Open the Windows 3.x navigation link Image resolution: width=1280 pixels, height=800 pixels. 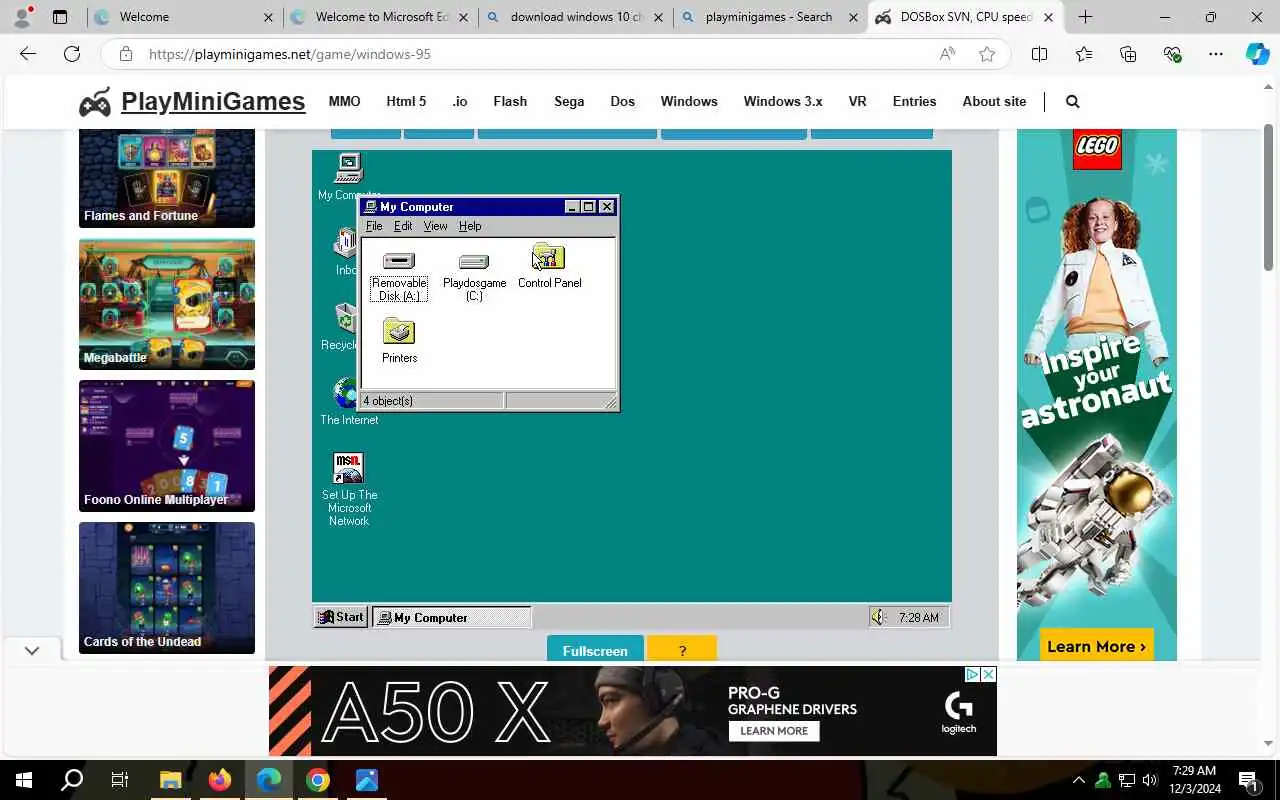coord(783,101)
